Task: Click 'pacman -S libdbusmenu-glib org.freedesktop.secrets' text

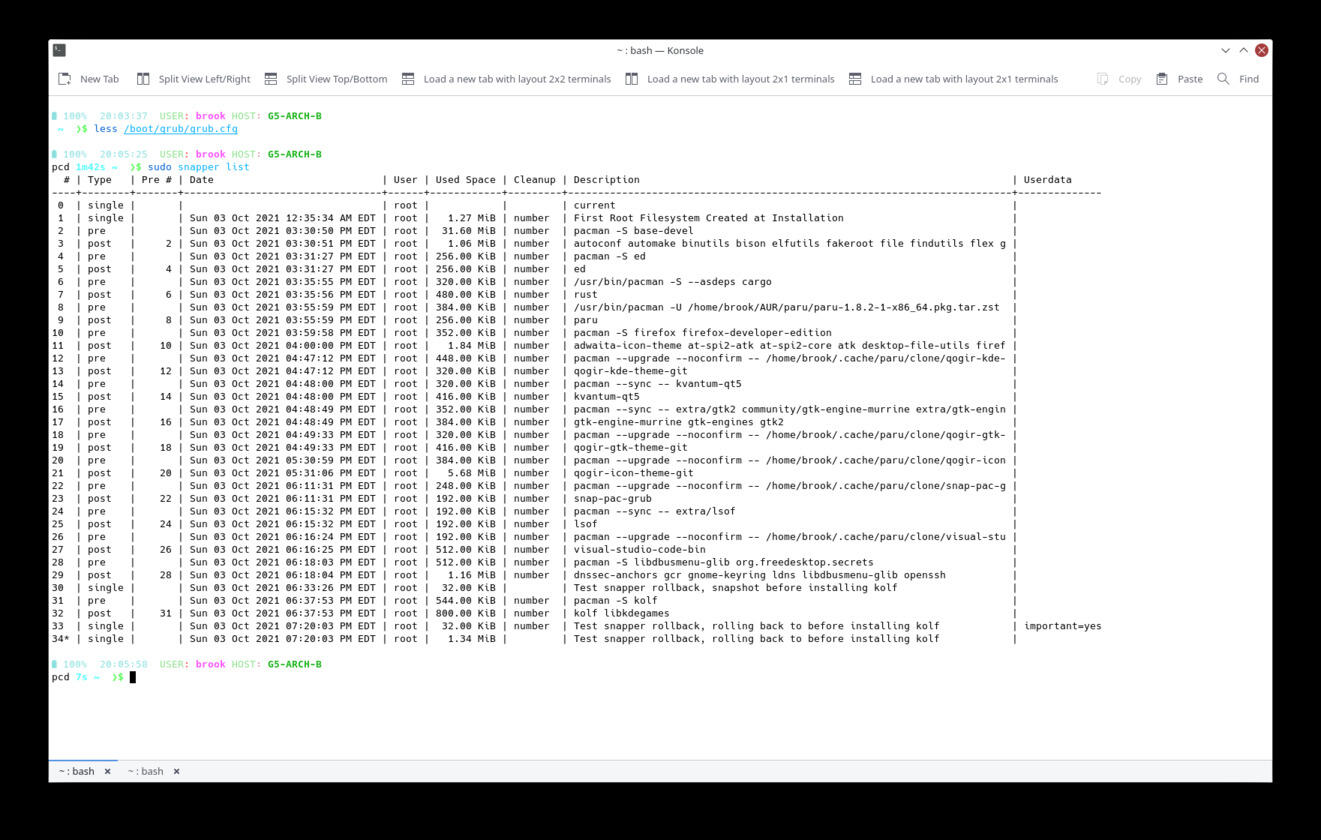Action: (x=723, y=562)
